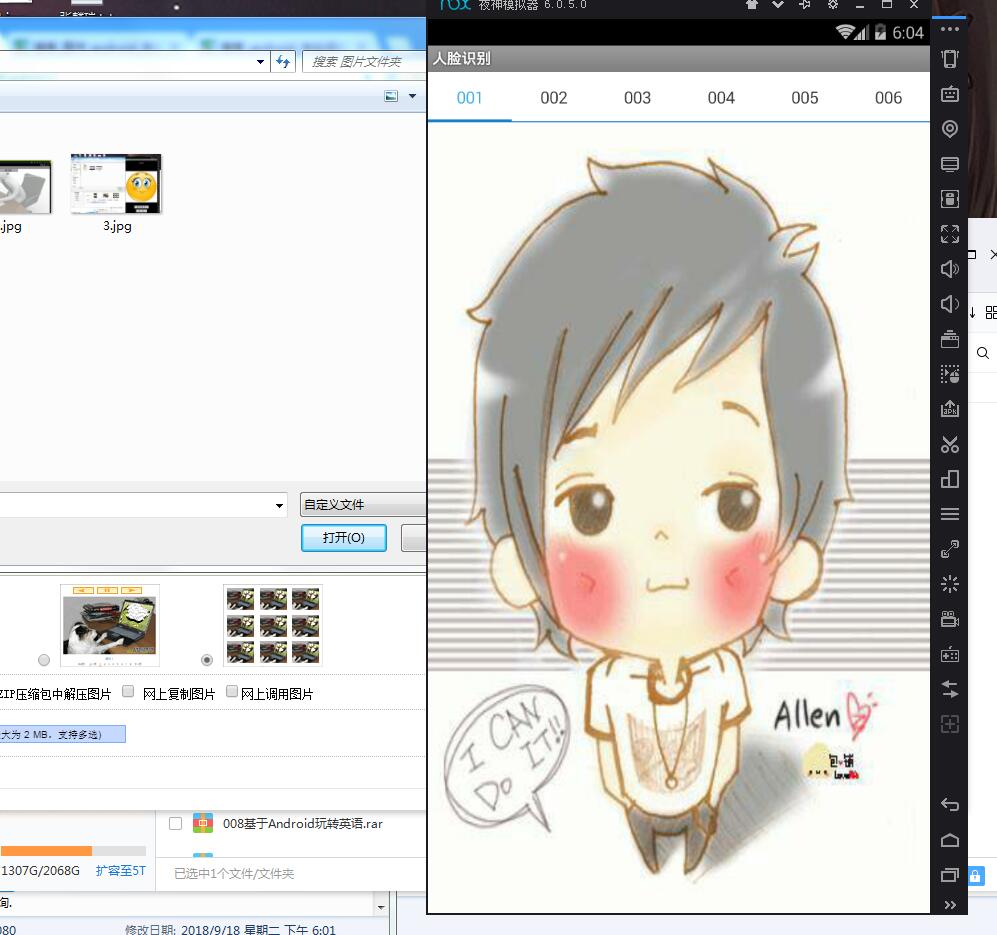Click the install APK icon

tap(950, 408)
